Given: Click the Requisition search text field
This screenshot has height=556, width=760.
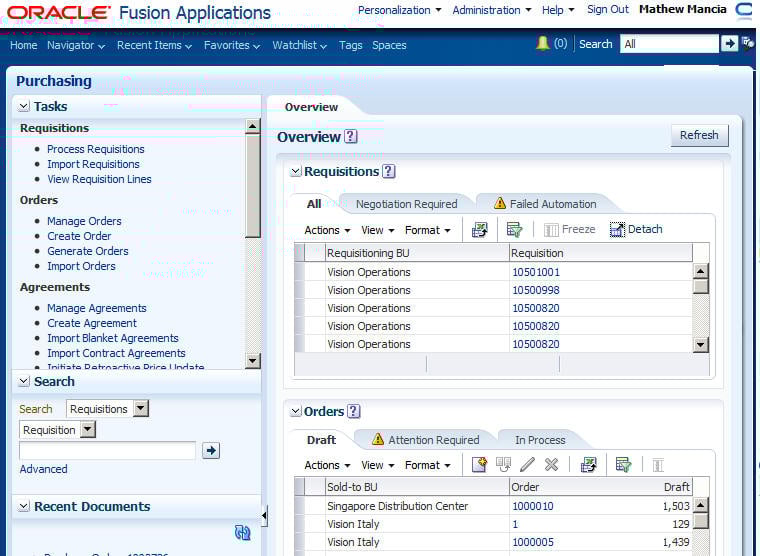Looking at the screenshot, I should 108,450.
